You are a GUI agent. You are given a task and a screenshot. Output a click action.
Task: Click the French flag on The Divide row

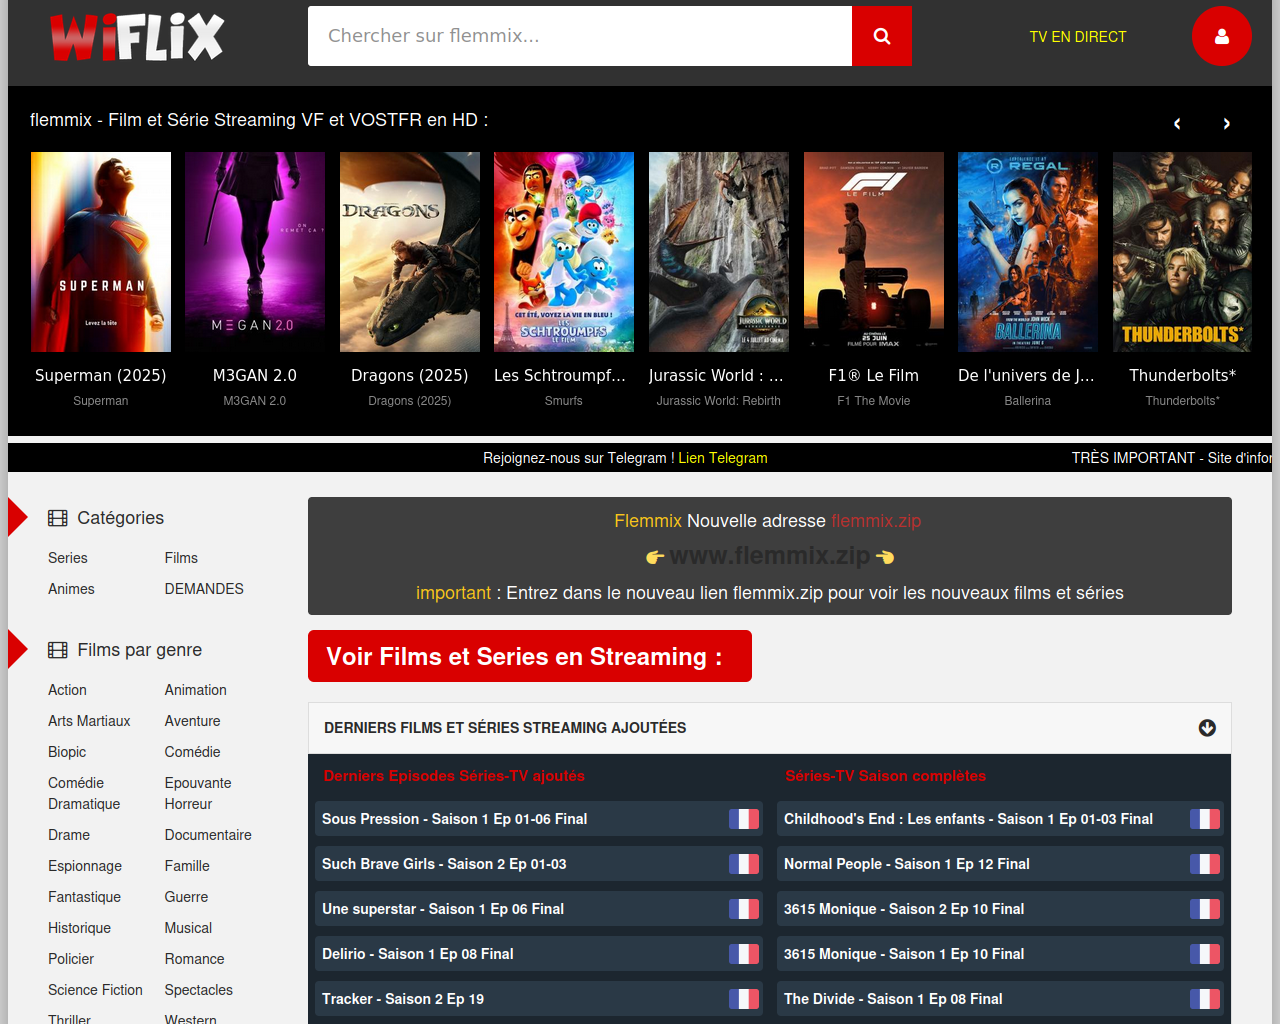1205,999
